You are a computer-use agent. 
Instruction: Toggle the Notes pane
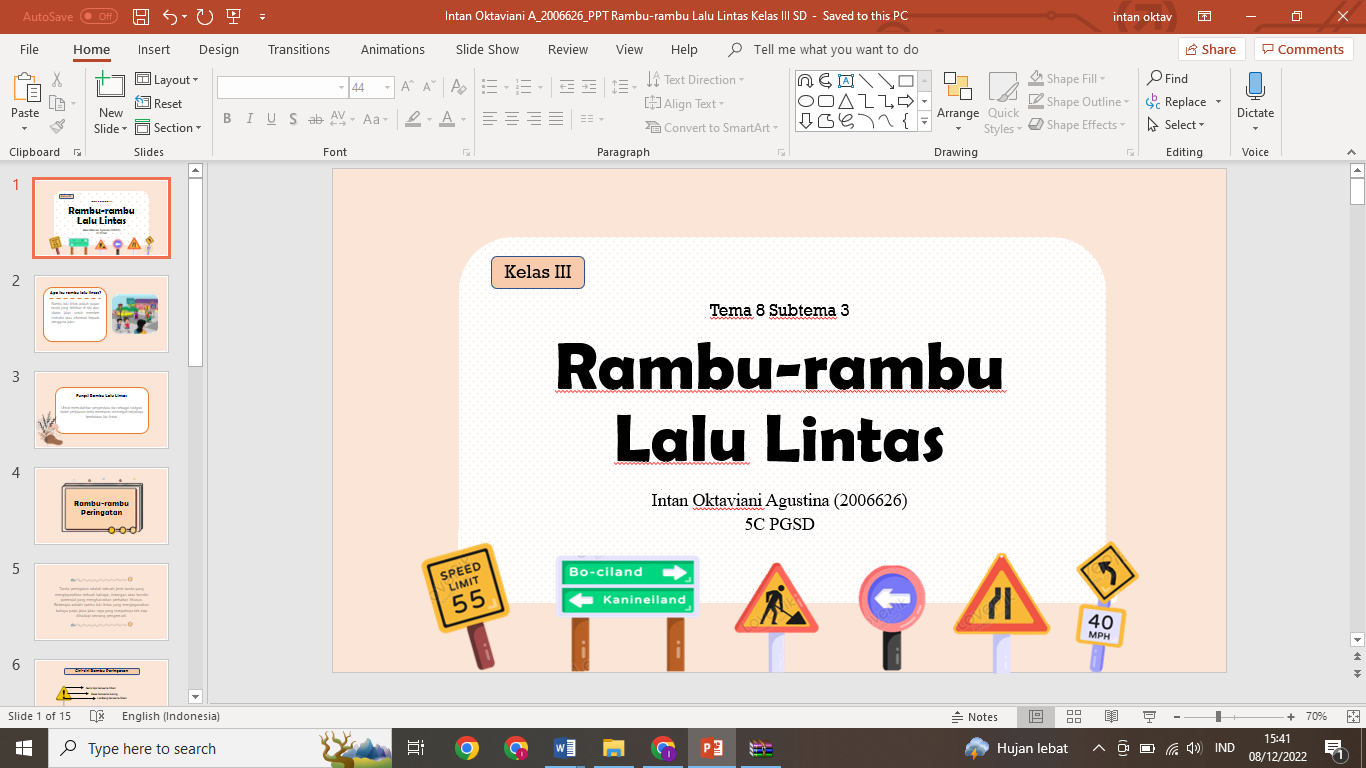coord(973,717)
